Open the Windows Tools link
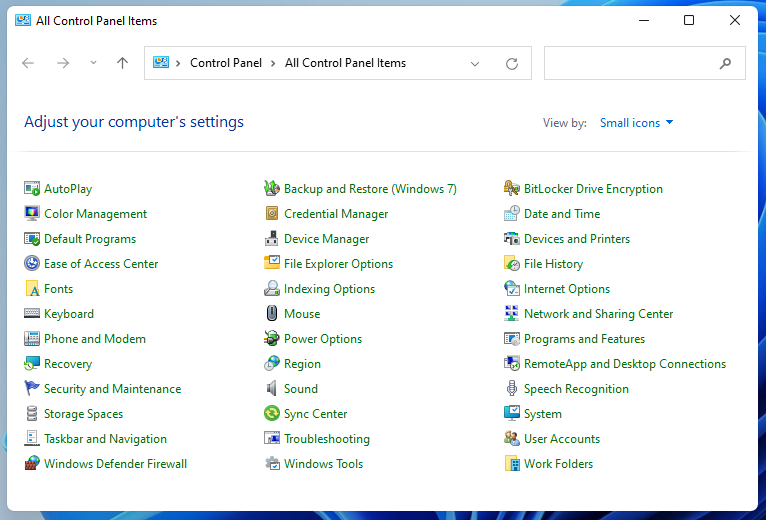Image resolution: width=766 pixels, height=520 pixels. coord(323,463)
